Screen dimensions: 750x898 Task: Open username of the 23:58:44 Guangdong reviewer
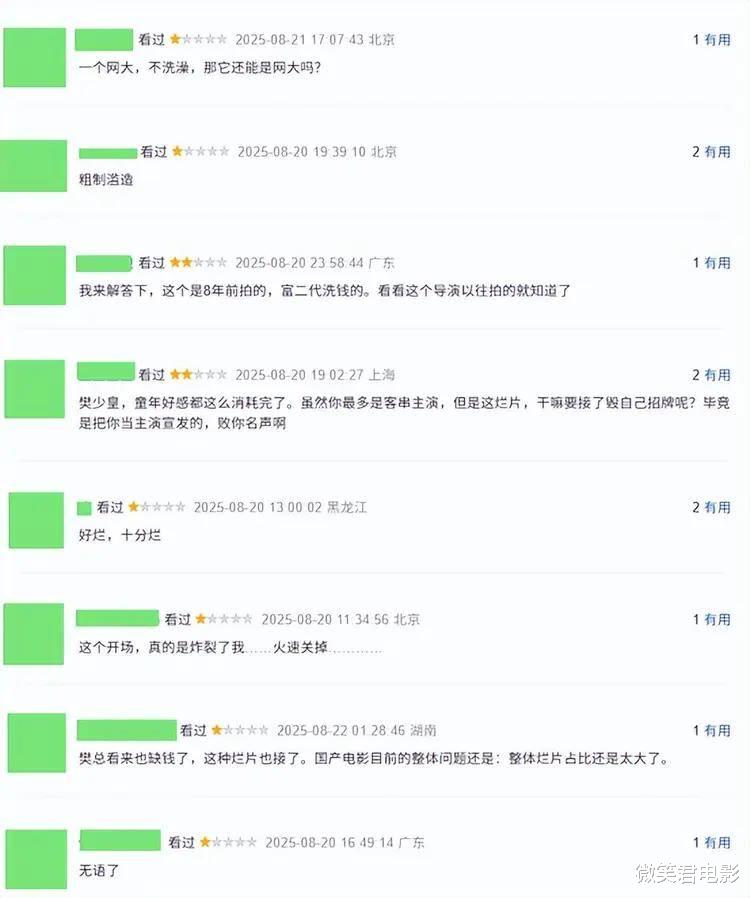(x=104, y=263)
